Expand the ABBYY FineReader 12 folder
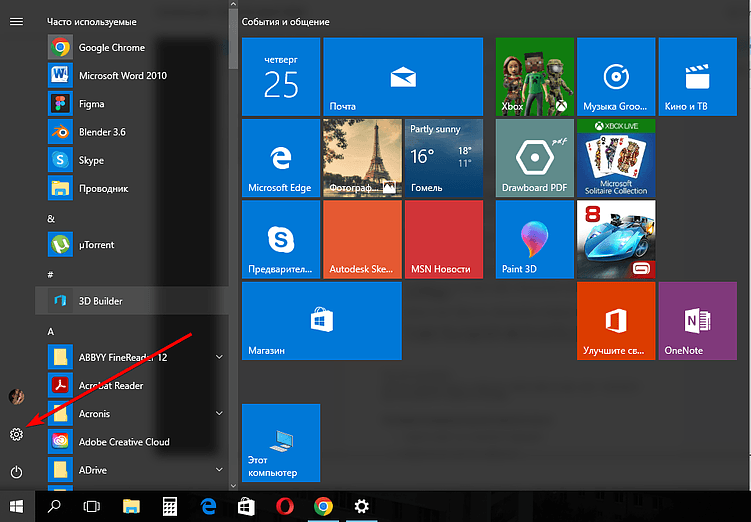 (219, 357)
